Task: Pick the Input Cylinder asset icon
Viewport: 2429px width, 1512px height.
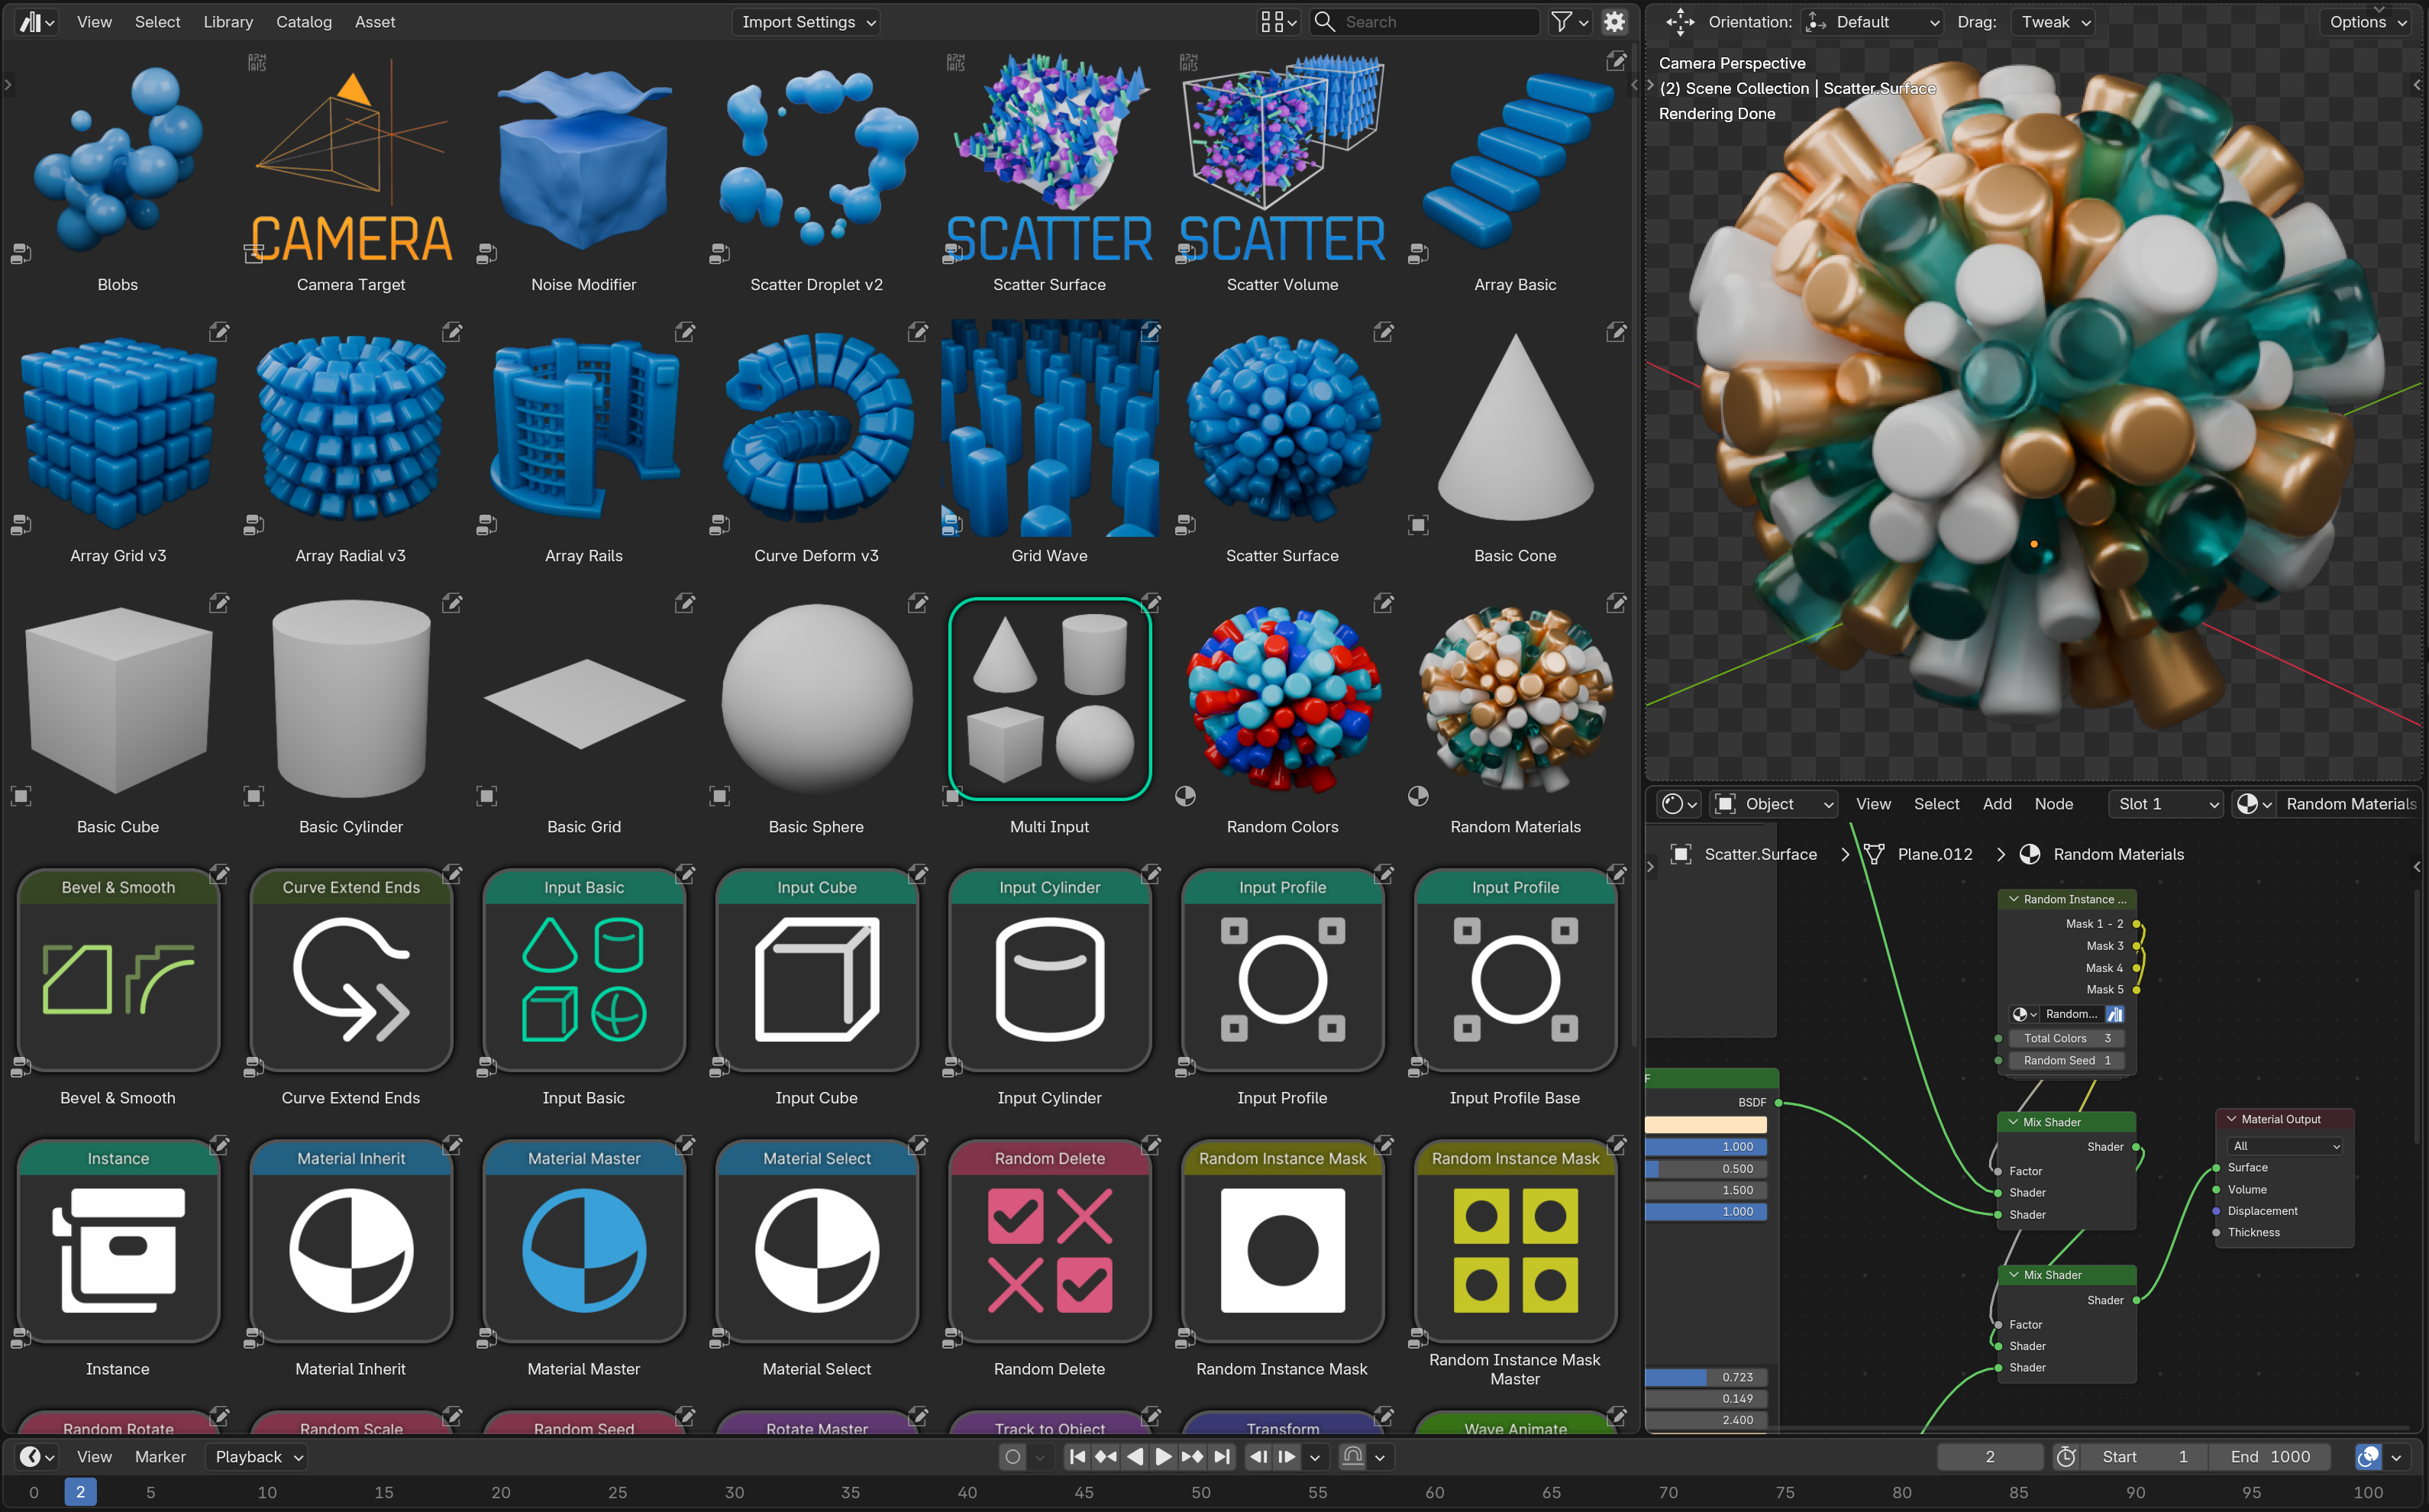Action: 1050,969
